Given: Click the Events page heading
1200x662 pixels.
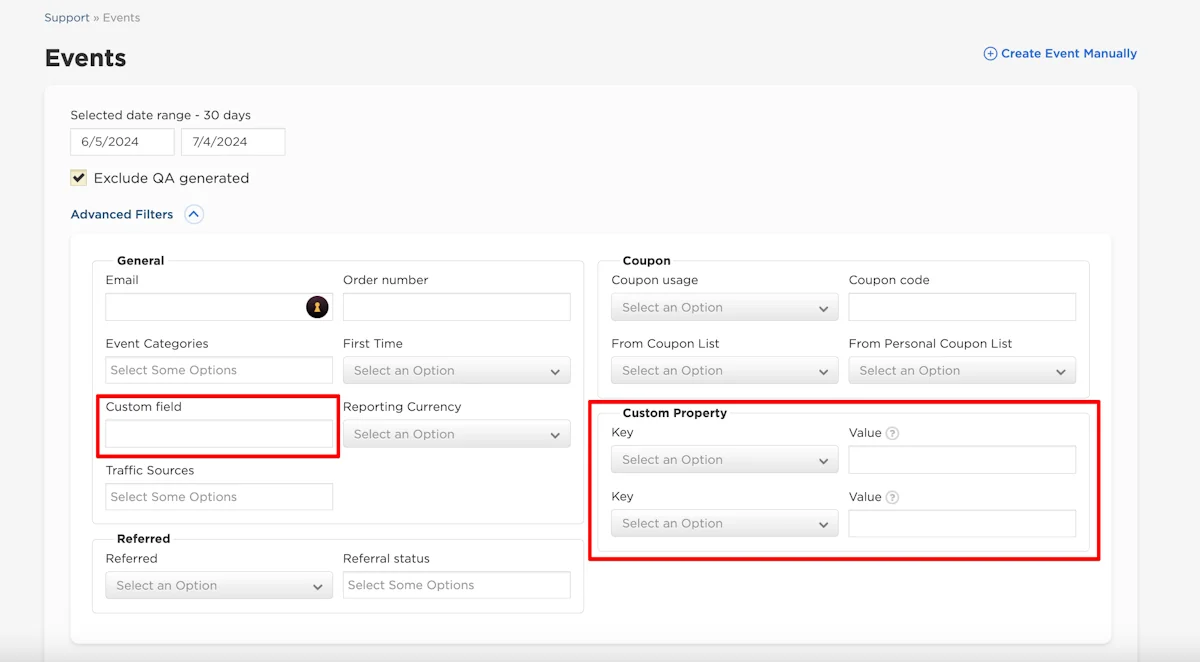Looking at the screenshot, I should tap(86, 58).
